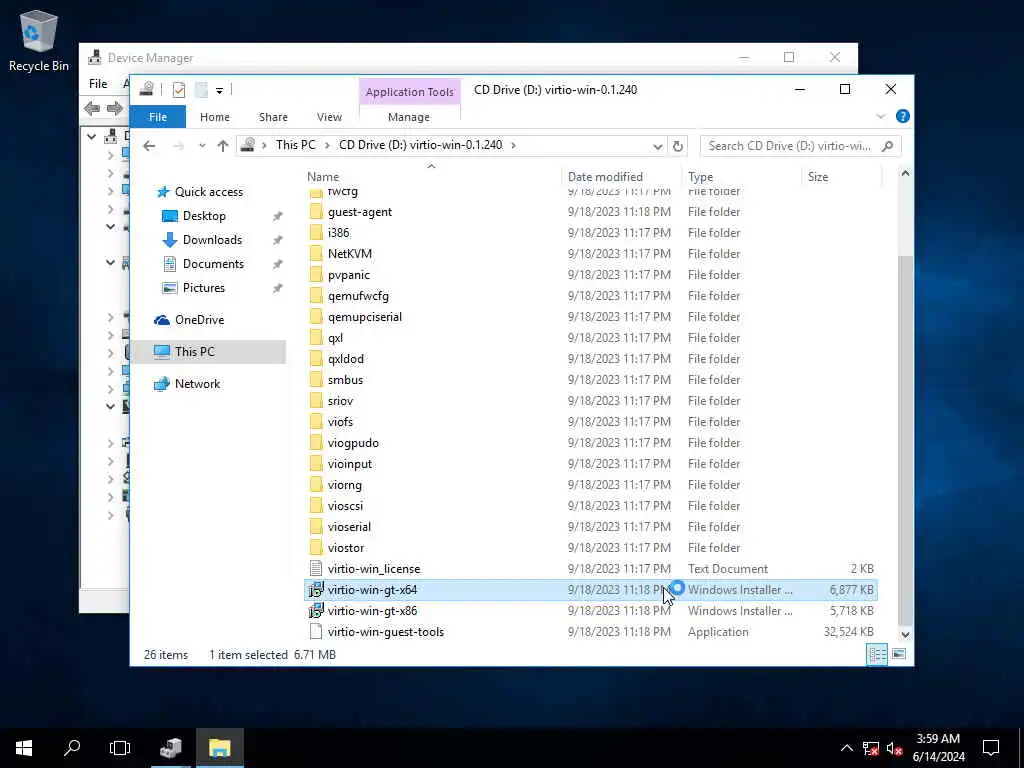Open the Share ribbon tab
This screenshot has width=1024, height=768.
point(273,117)
